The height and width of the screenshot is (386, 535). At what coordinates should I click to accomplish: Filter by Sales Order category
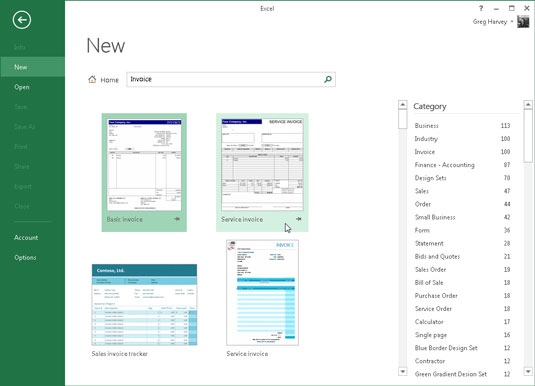point(462,270)
